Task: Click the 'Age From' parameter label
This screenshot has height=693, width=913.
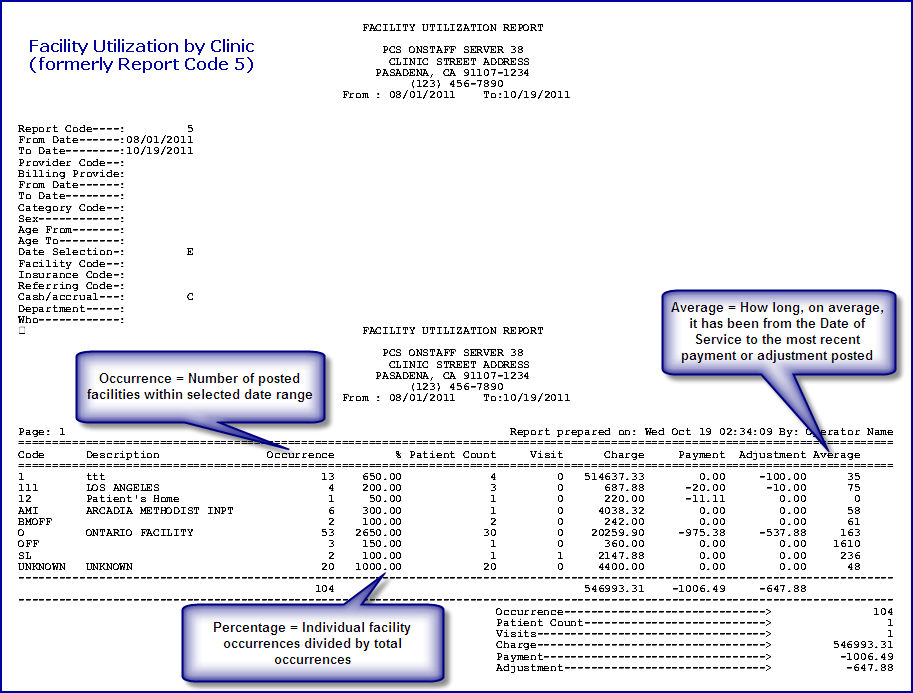Action: (x=71, y=230)
